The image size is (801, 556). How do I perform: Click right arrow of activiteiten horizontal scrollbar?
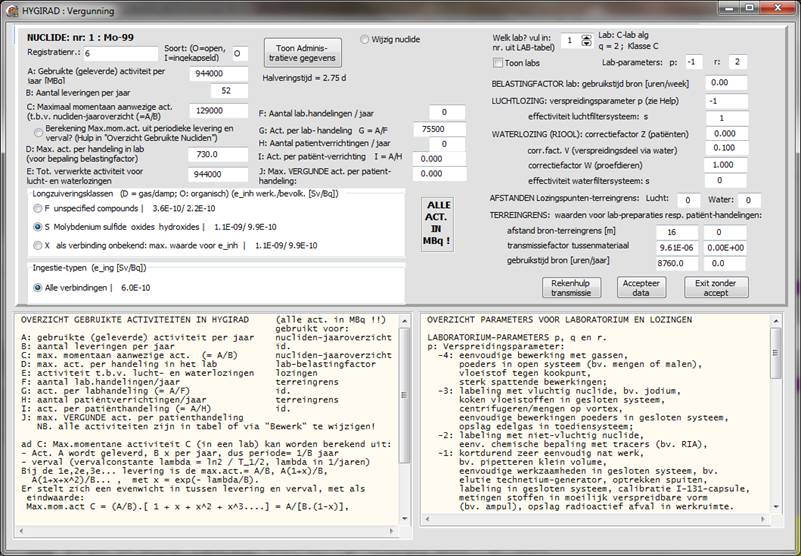(x=392, y=531)
